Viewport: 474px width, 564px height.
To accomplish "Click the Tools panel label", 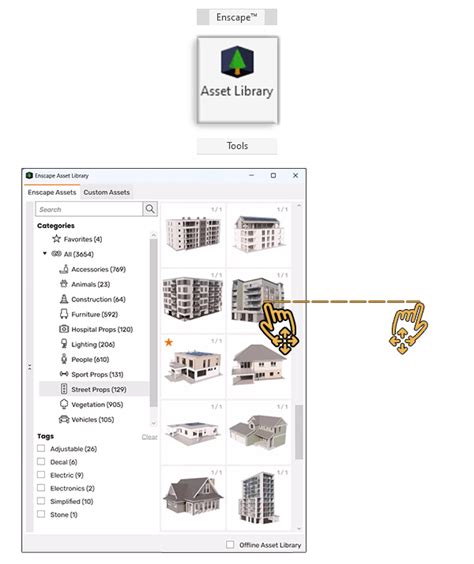I will coord(237,146).
